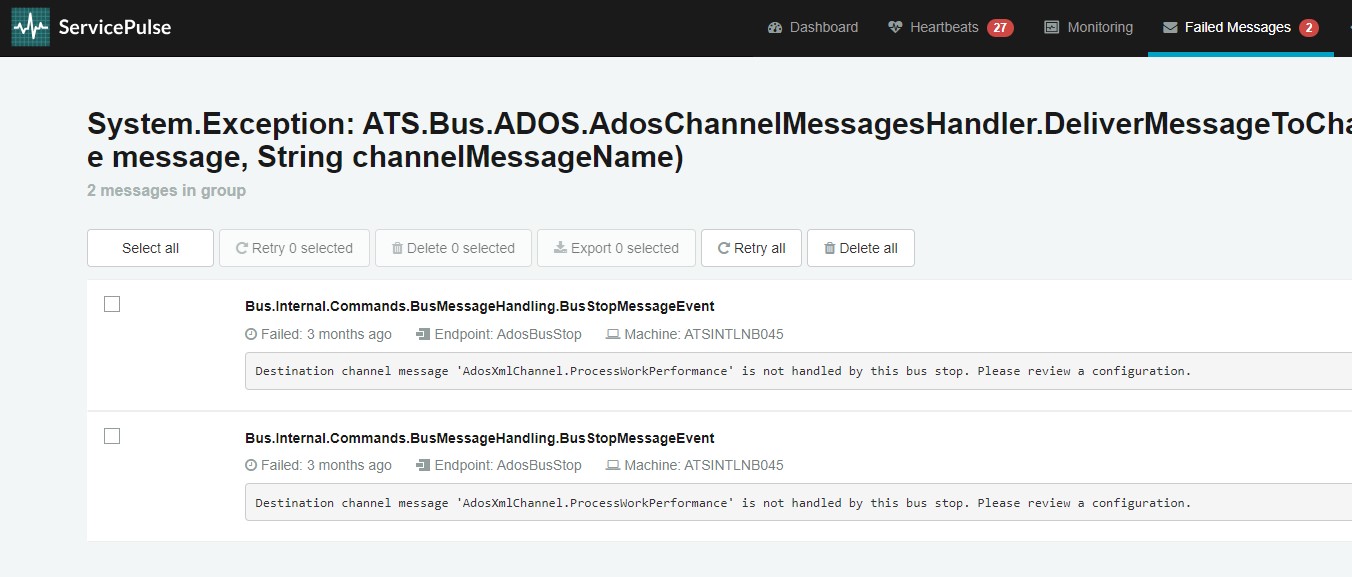Check the second failed message checkbox

112,436
